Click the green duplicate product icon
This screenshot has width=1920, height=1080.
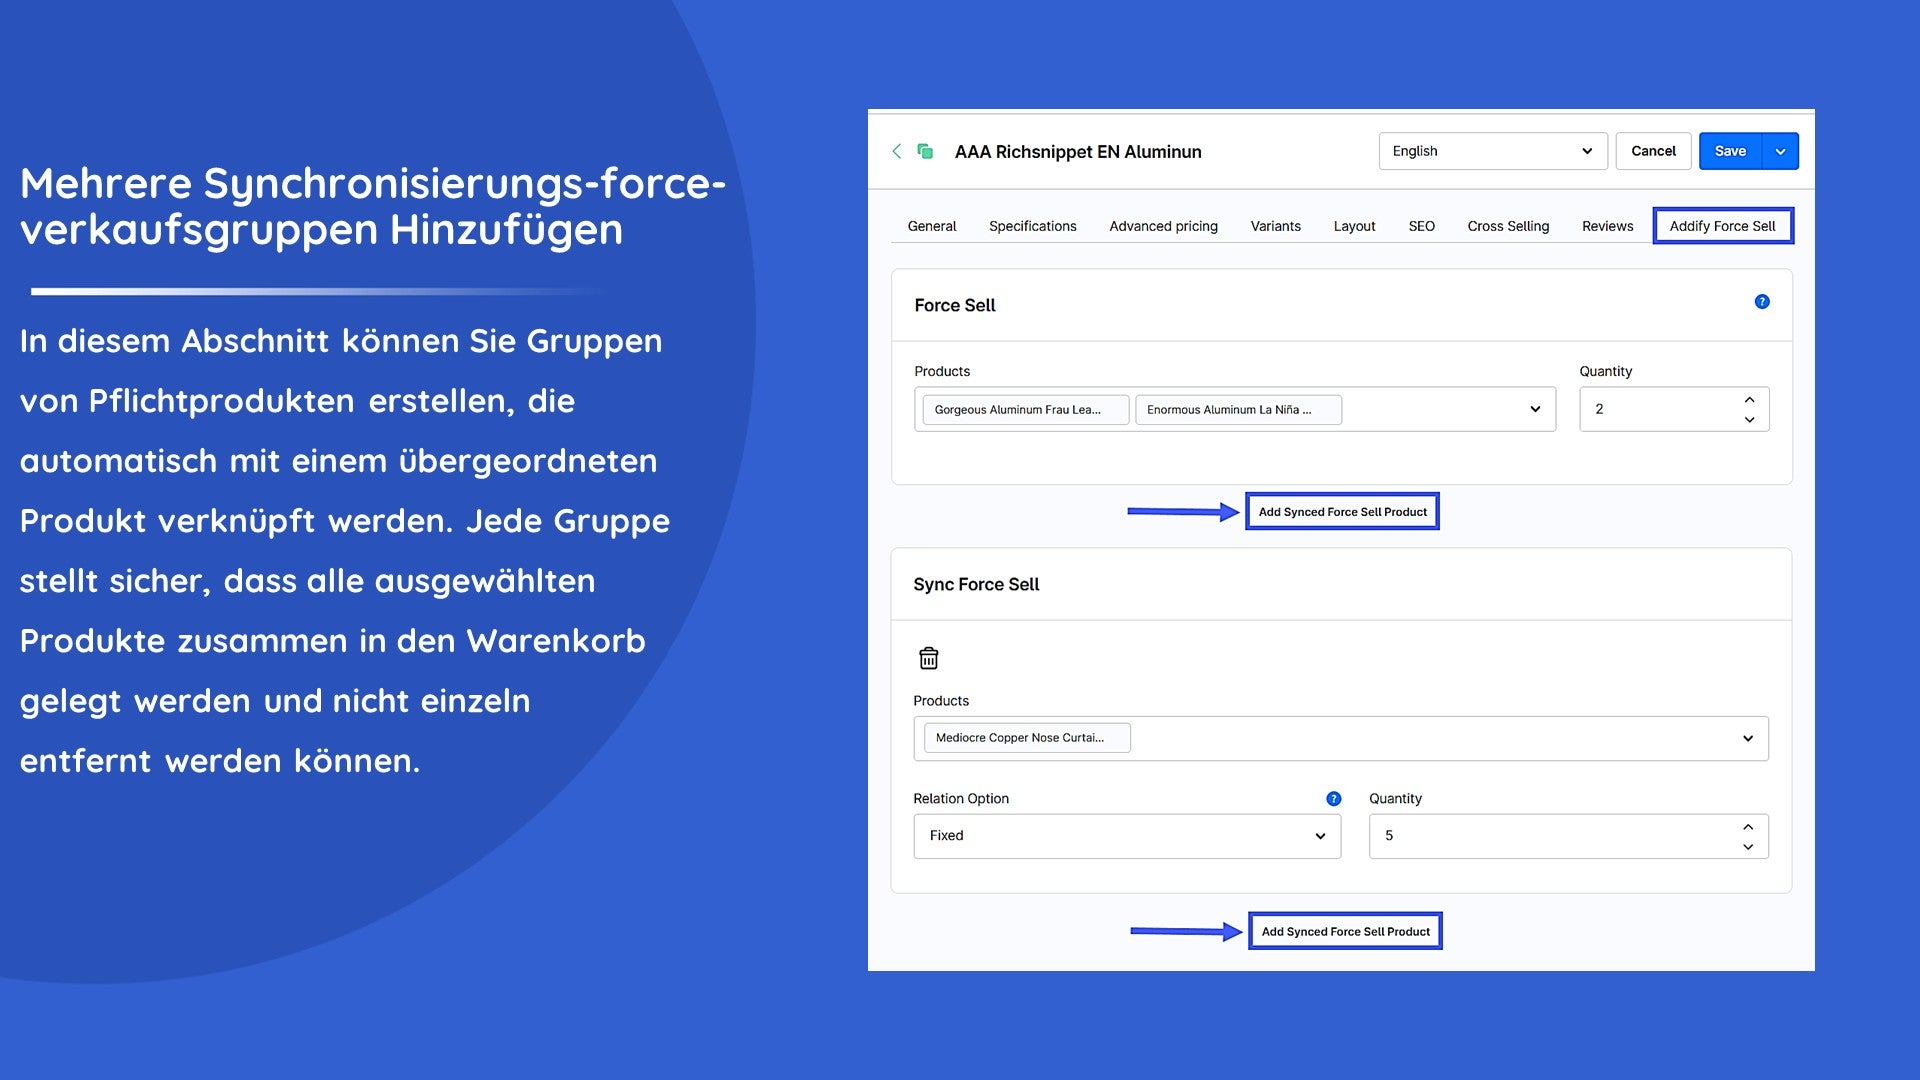pyautogui.click(x=925, y=151)
